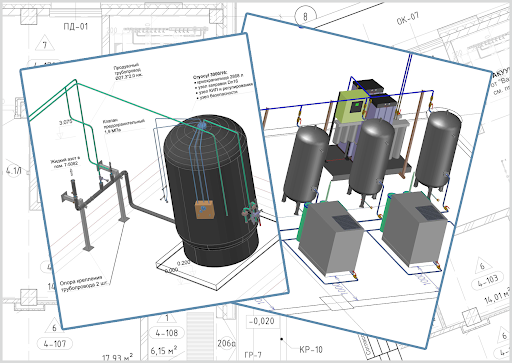Viewport: 512px width, 363px height.
Task: Click the left gray compressor unit box
Action: coord(331,237)
